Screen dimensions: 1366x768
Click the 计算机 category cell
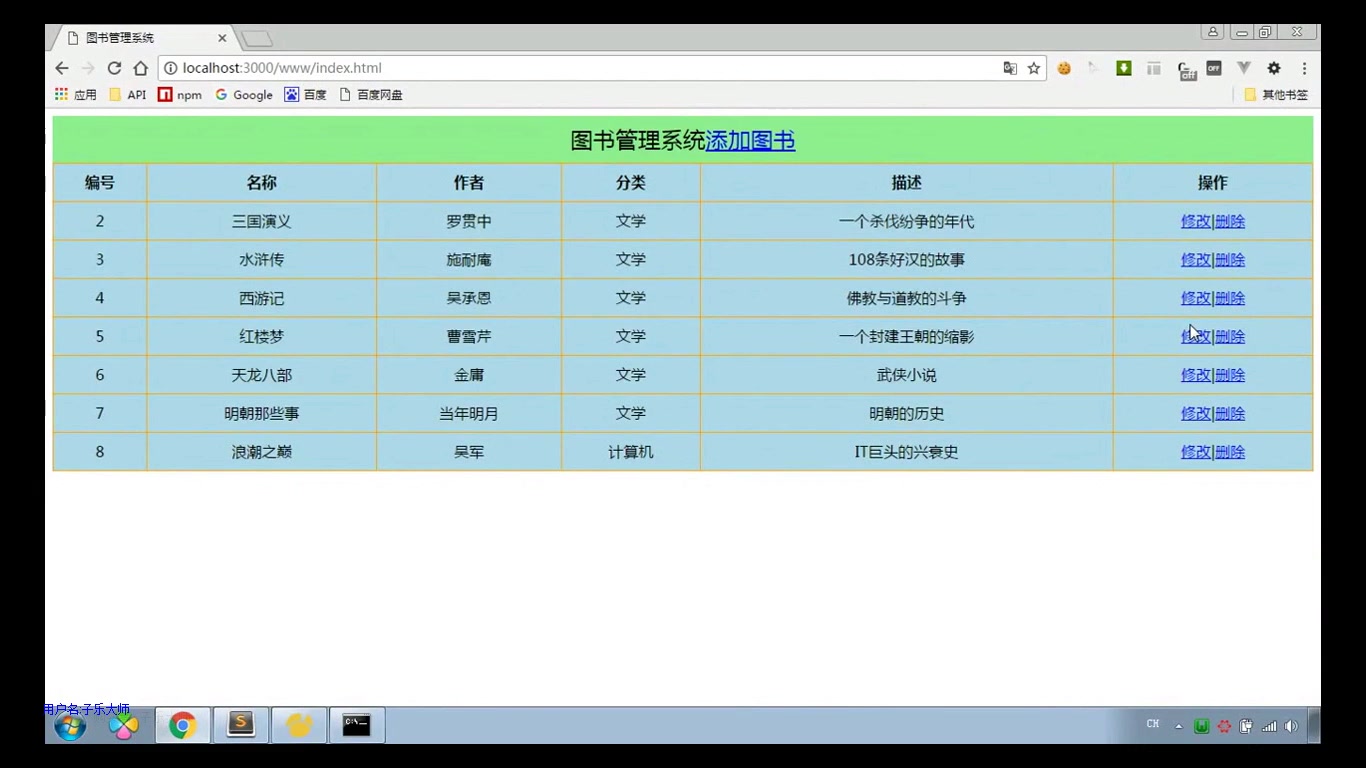(x=631, y=452)
